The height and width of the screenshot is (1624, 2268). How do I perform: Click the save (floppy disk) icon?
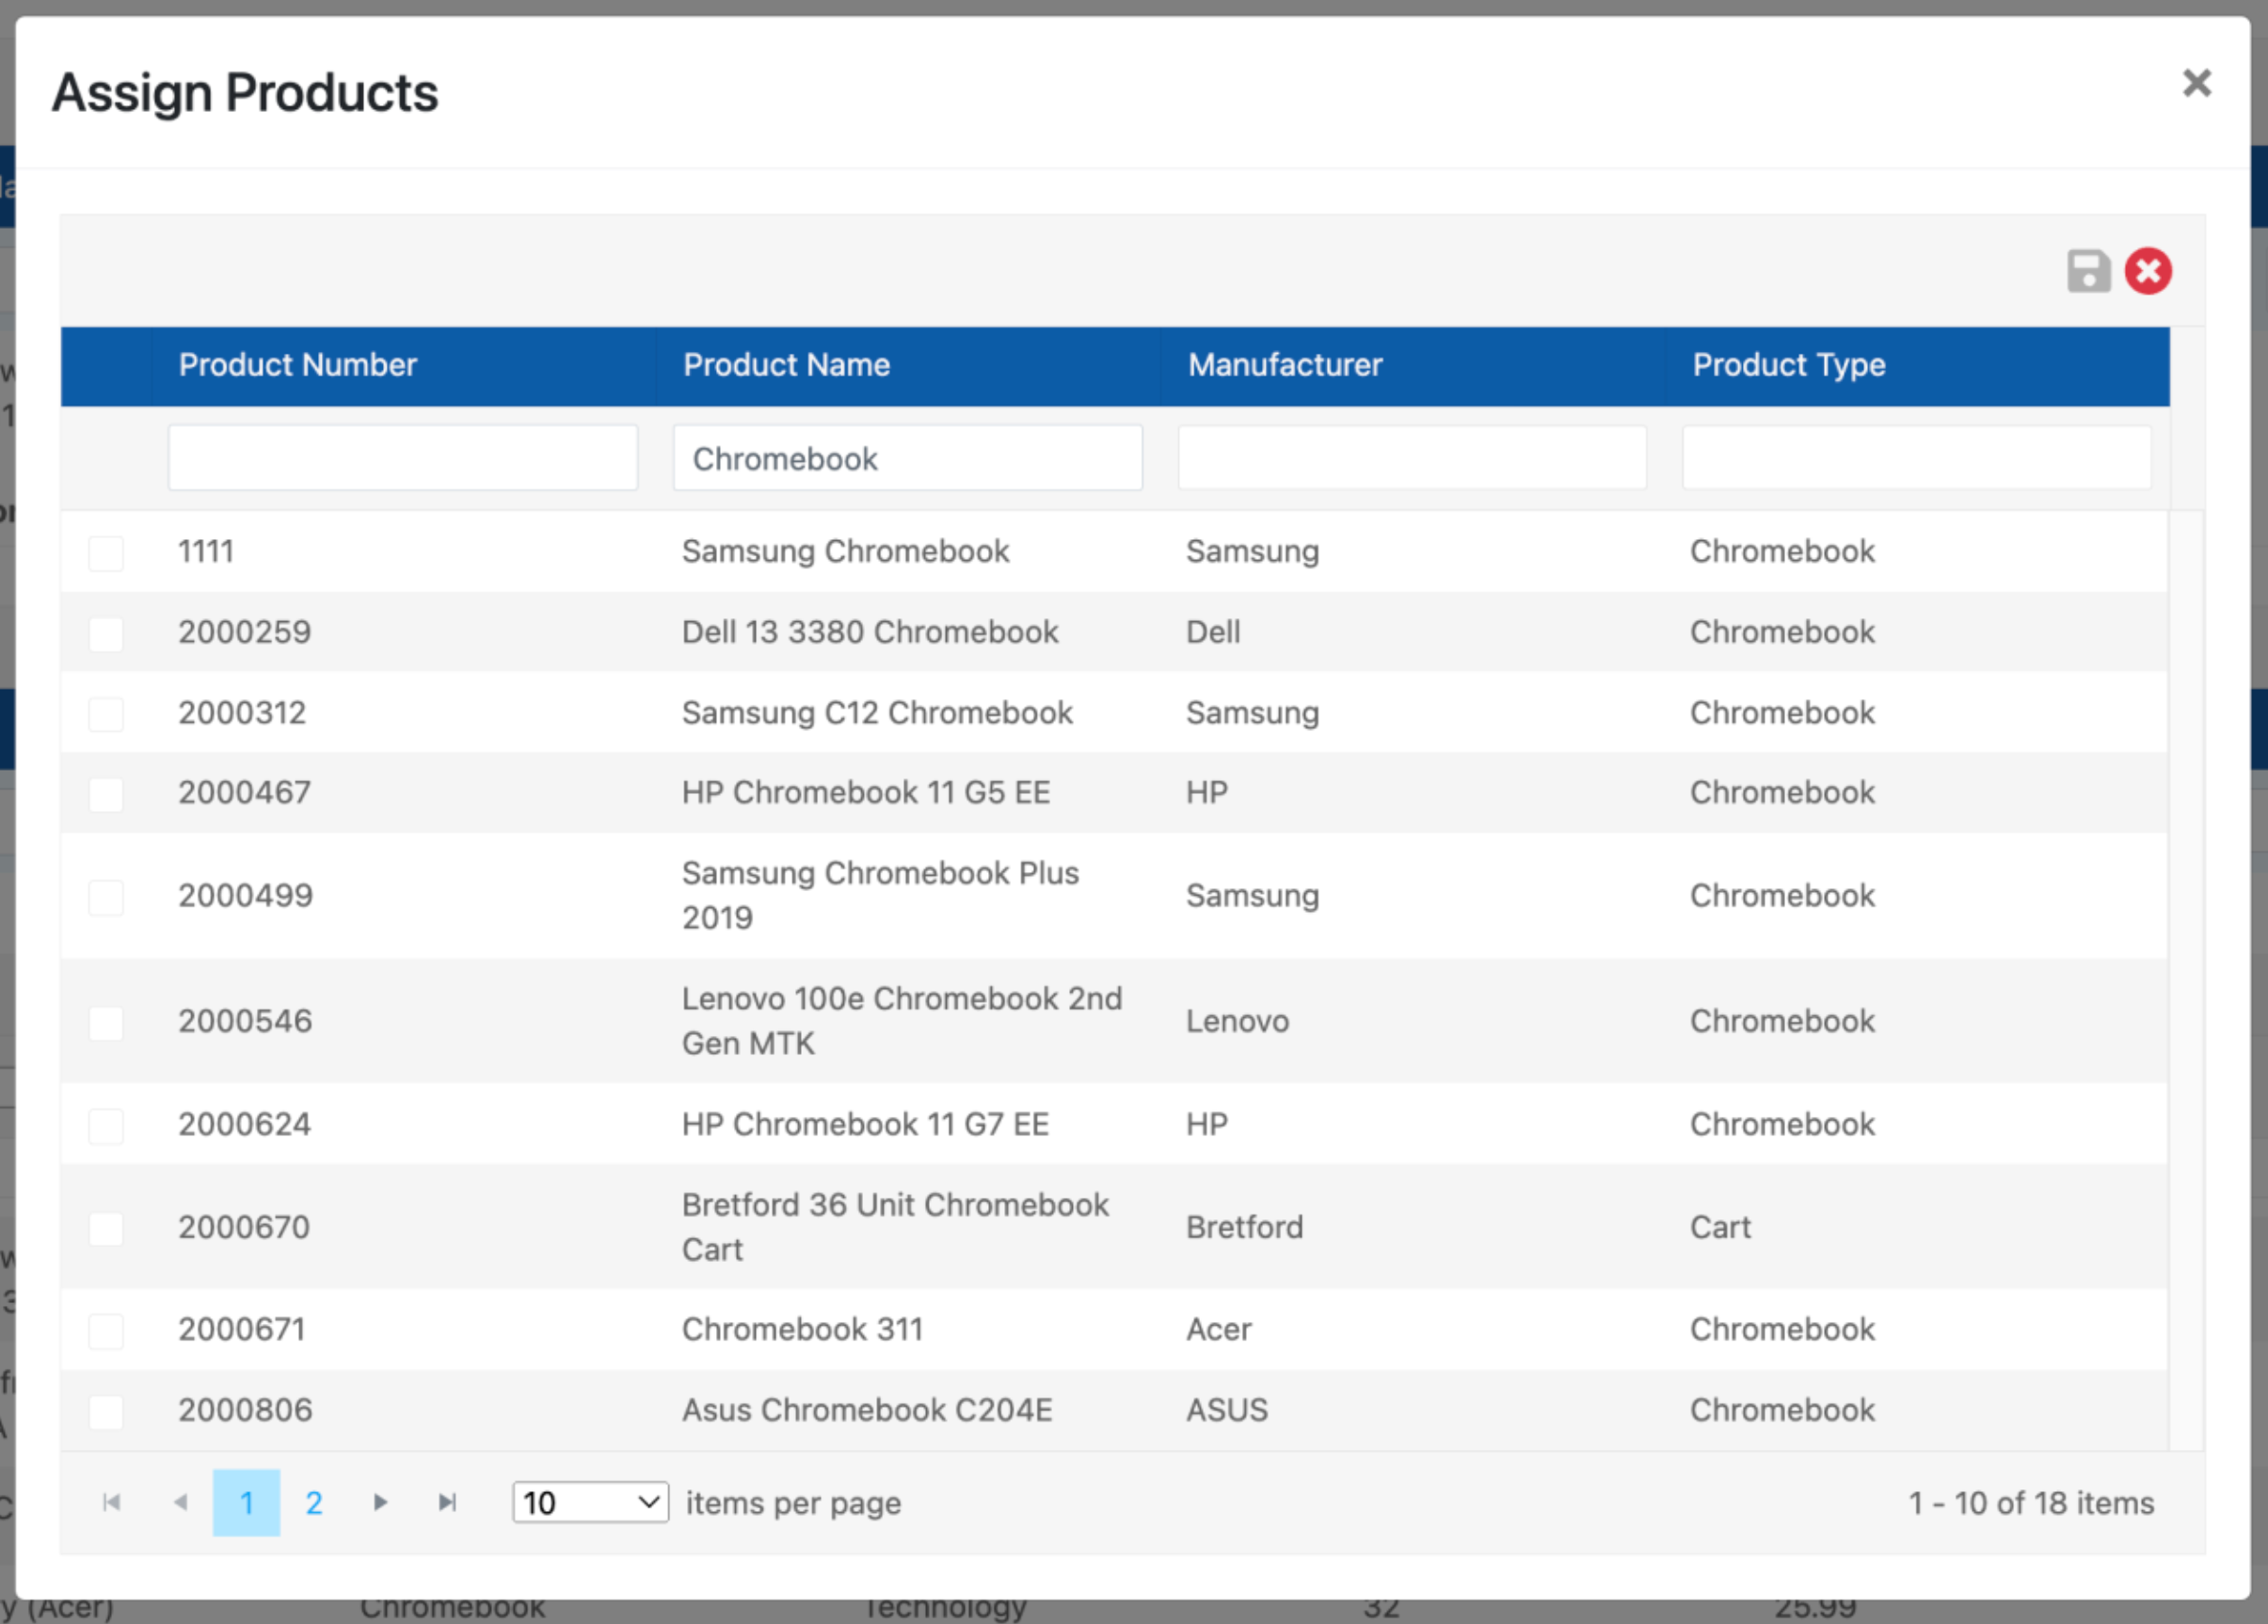[2088, 271]
